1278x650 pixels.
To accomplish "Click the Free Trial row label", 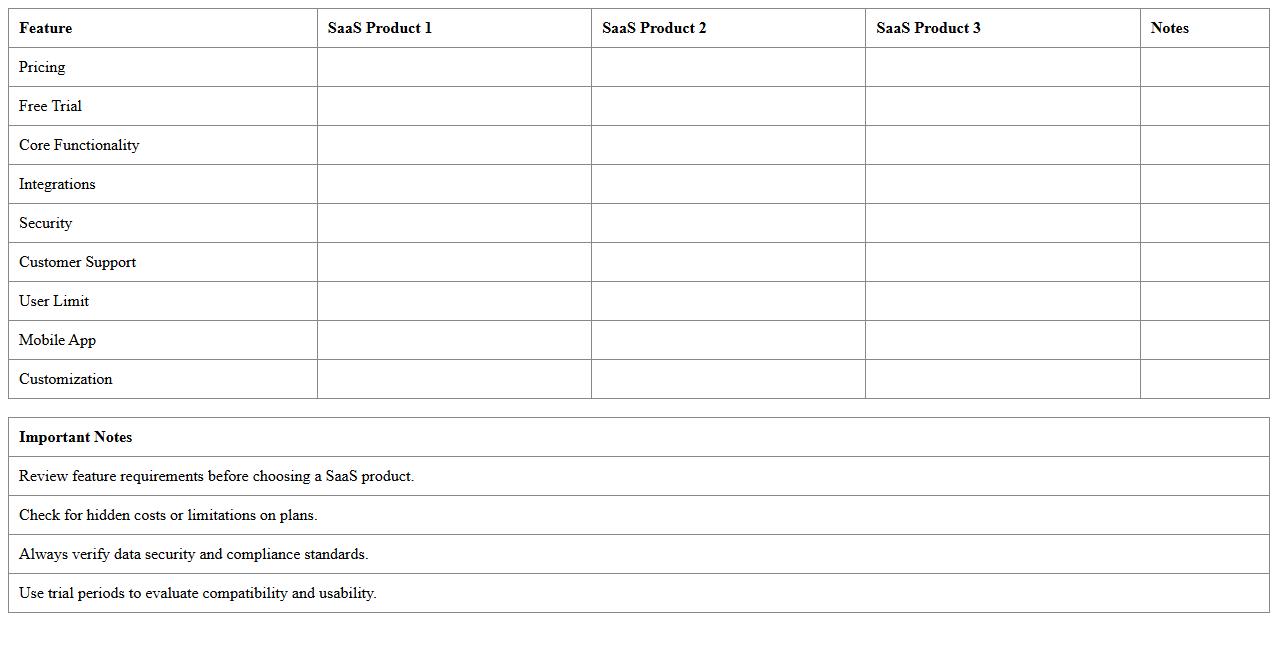I will click(x=50, y=106).
